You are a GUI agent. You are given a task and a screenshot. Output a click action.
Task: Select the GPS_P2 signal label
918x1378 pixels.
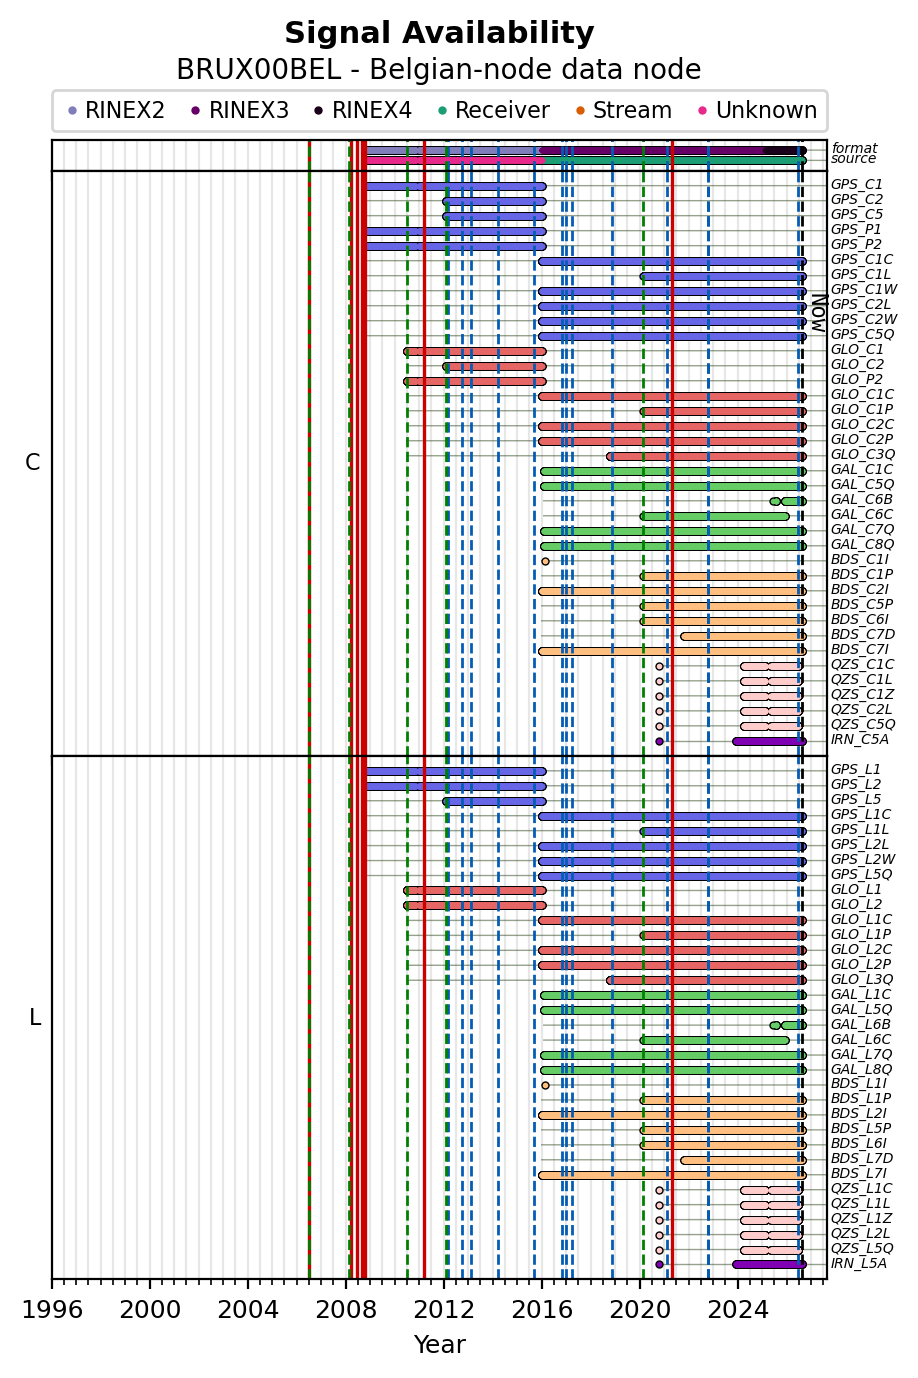(x=857, y=244)
